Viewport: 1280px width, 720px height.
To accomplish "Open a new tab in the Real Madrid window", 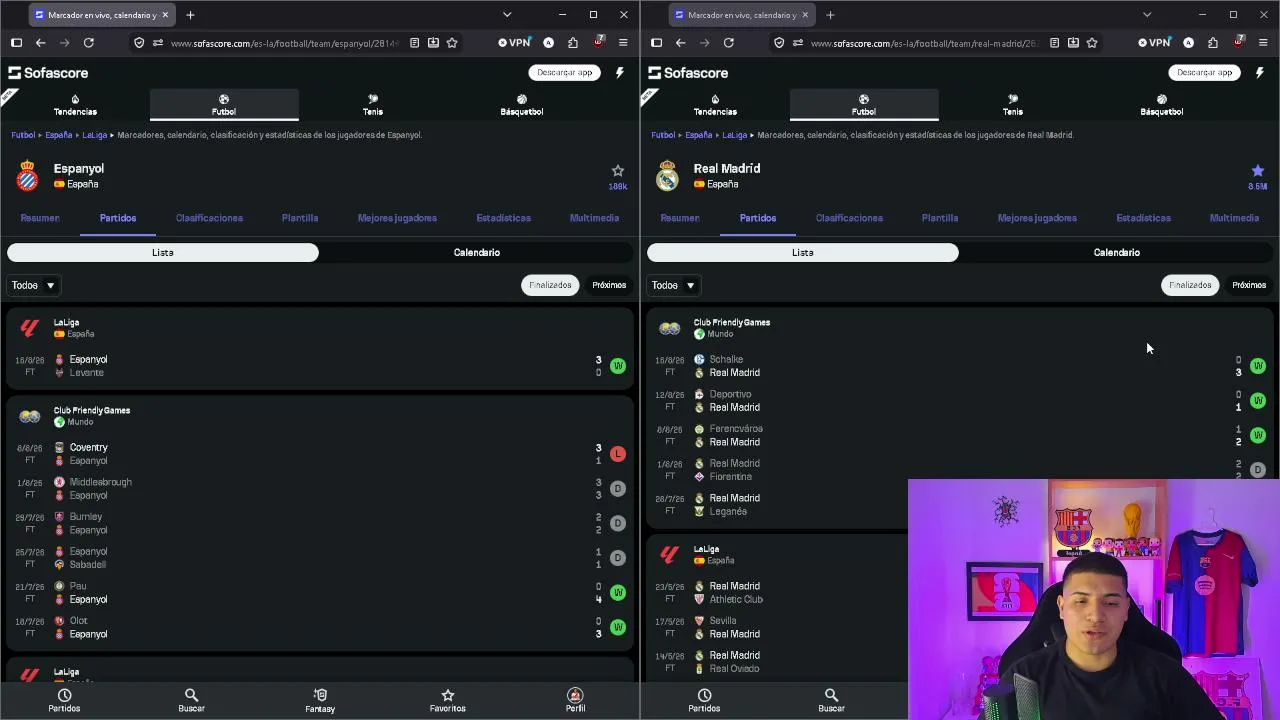I will [830, 15].
